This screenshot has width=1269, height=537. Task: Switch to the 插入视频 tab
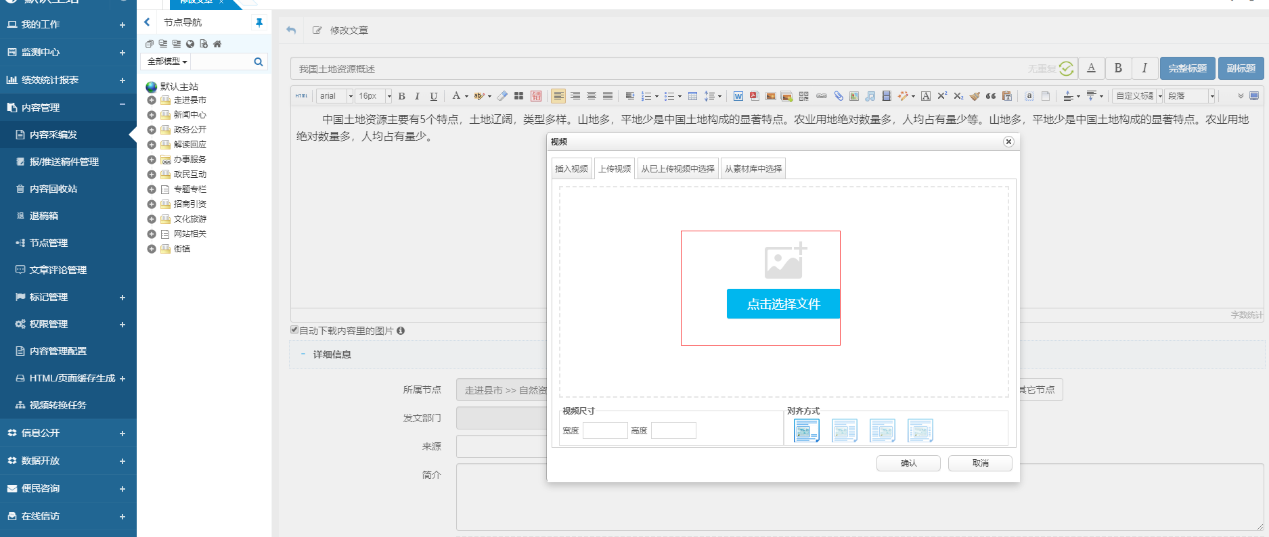click(x=571, y=169)
